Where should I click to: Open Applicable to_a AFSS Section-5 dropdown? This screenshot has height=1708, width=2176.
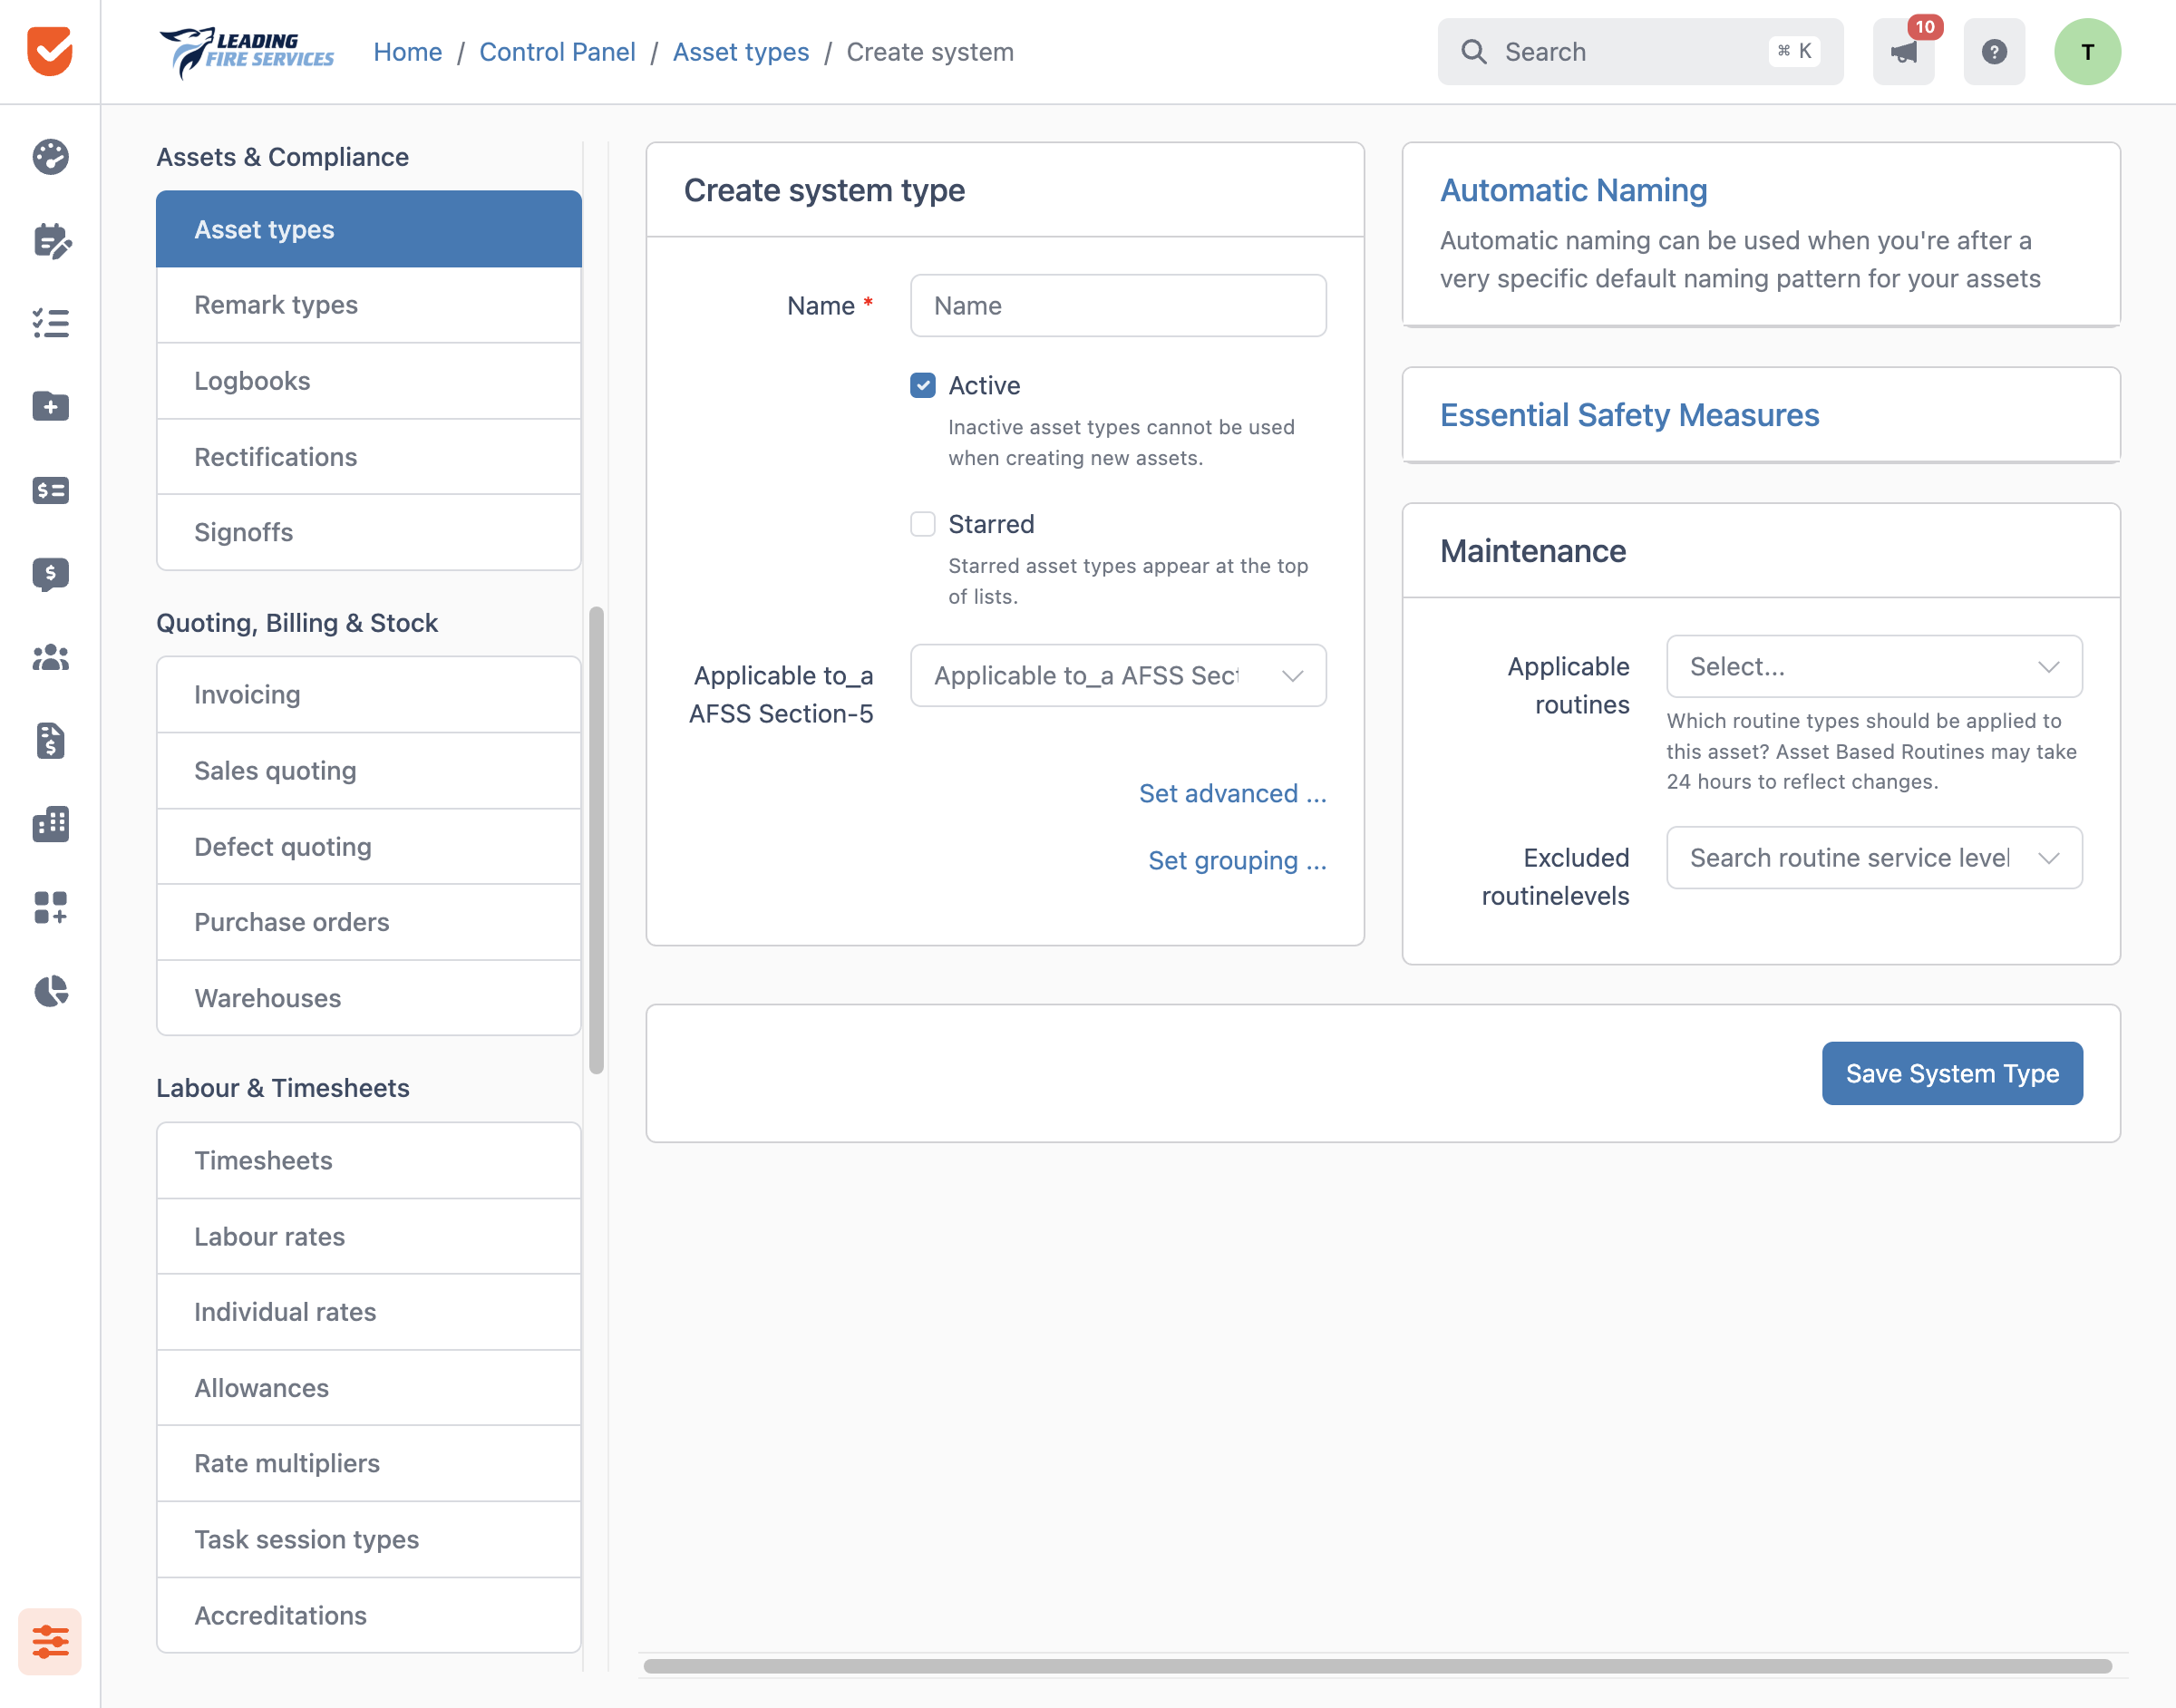[1118, 676]
